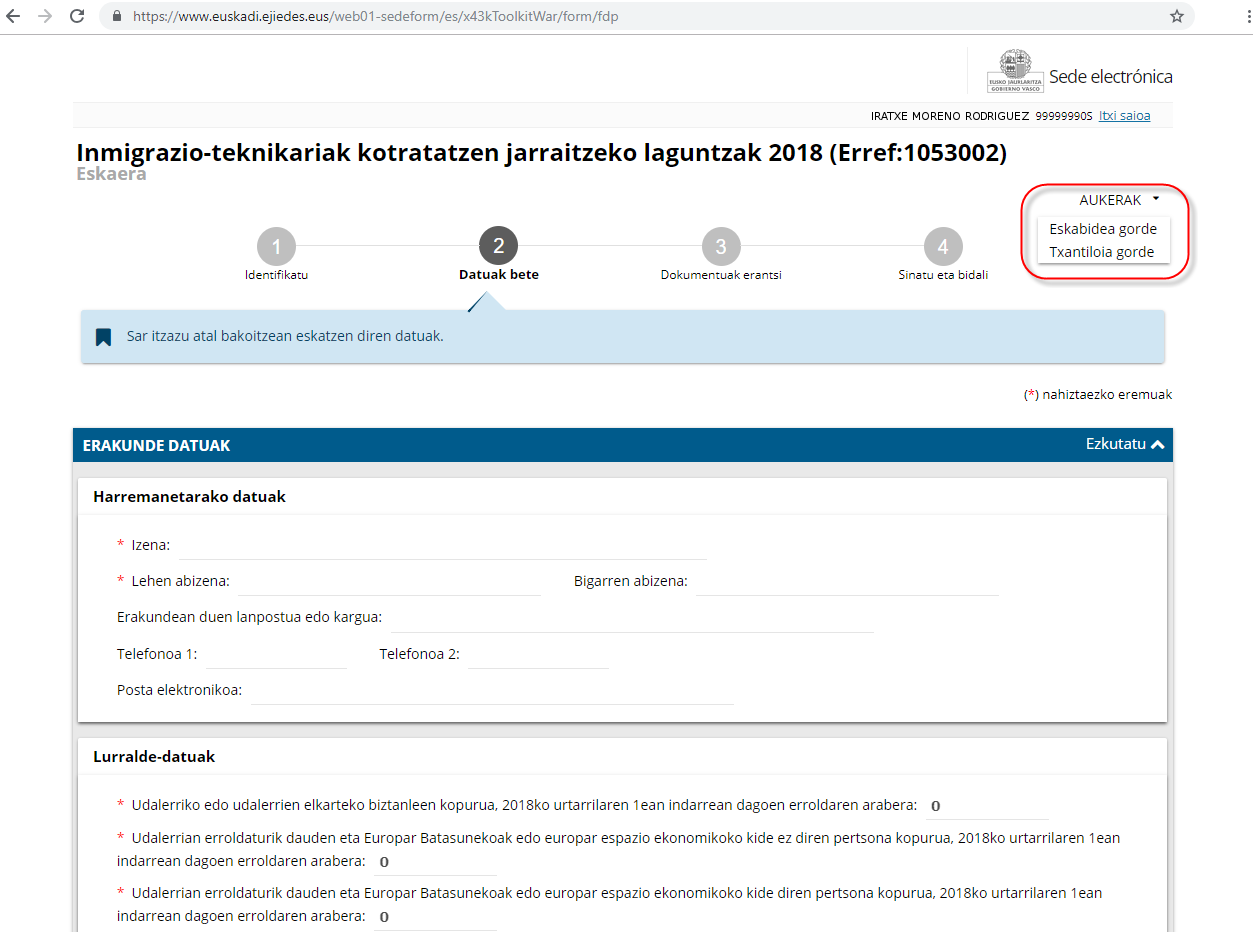The width and height of the screenshot is (1253, 932).
Task: Reload the page with refresh icon
Action: (77, 17)
